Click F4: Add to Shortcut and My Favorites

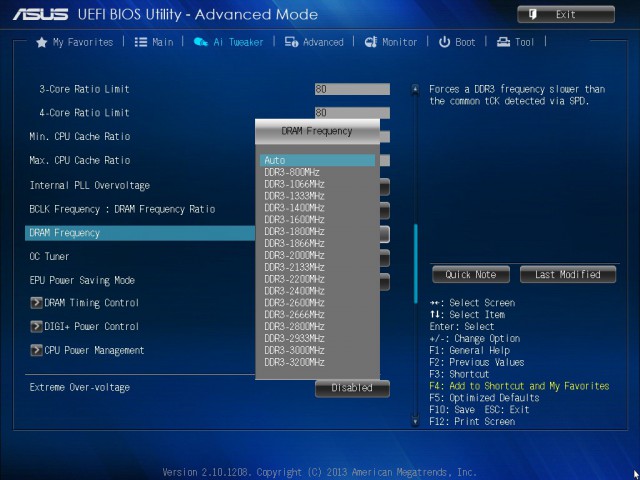[519, 386]
